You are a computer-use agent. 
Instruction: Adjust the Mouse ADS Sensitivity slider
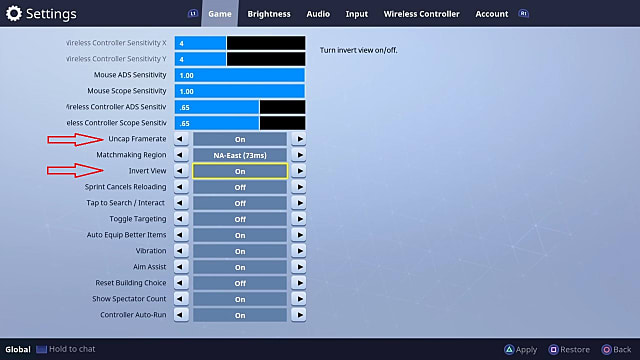pos(240,75)
